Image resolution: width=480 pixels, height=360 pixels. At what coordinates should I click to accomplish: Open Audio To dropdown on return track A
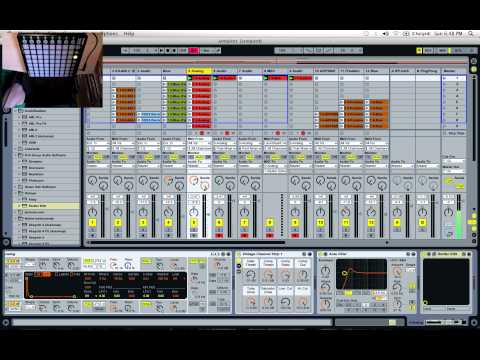pos(402,166)
